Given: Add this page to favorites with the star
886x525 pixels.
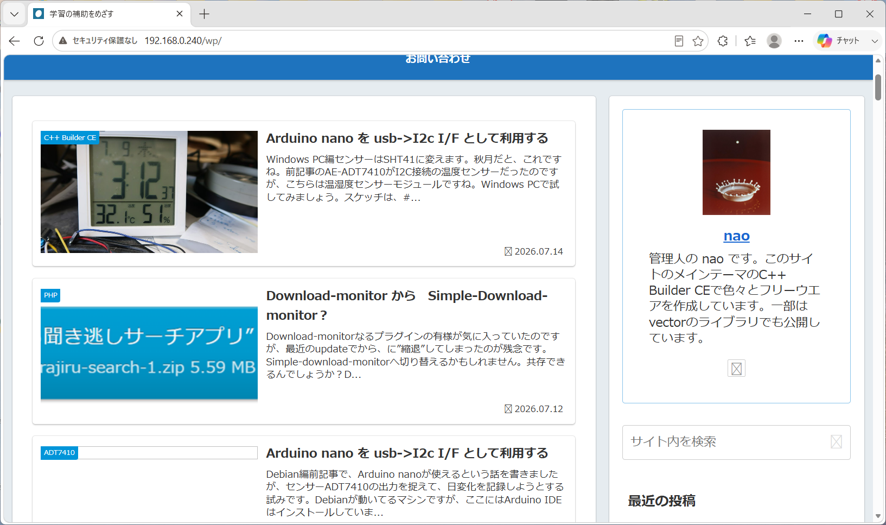Looking at the screenshot, I should 698,41.
